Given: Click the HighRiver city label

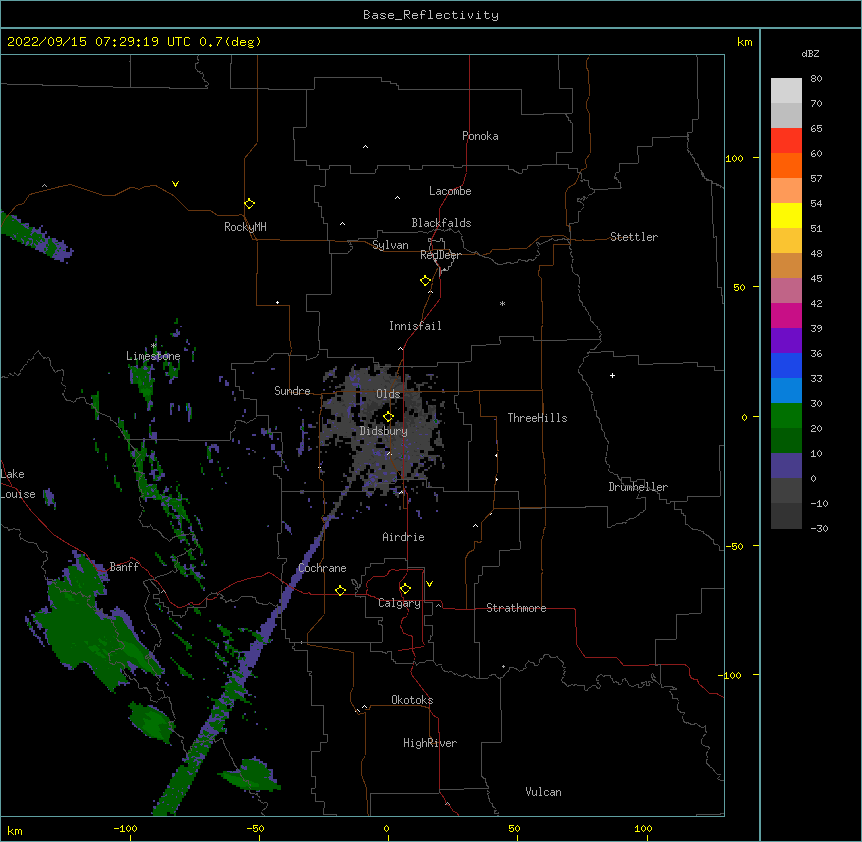Looking at the screenshot, I should tap(430, 743).
